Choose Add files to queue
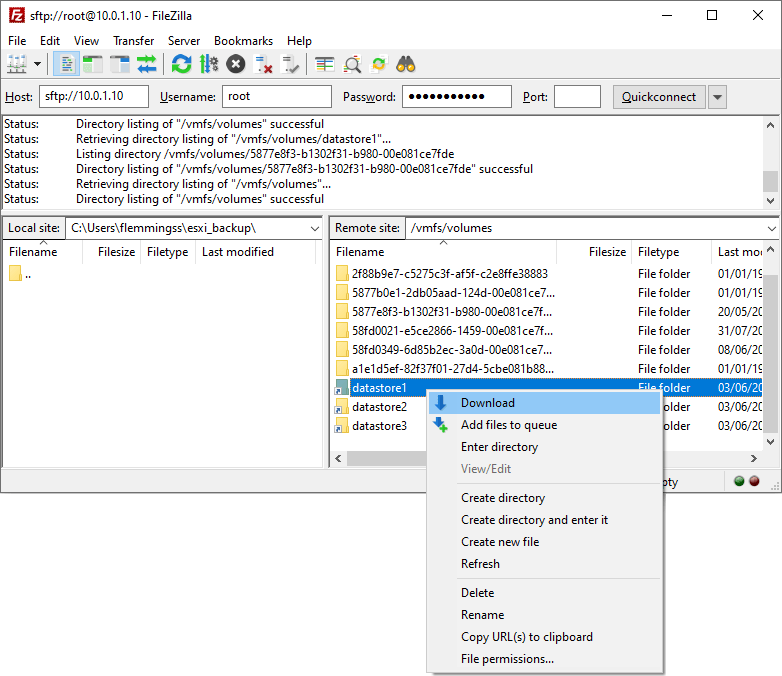This screenshot has width=782, height=676. click(x=545, y=425)
